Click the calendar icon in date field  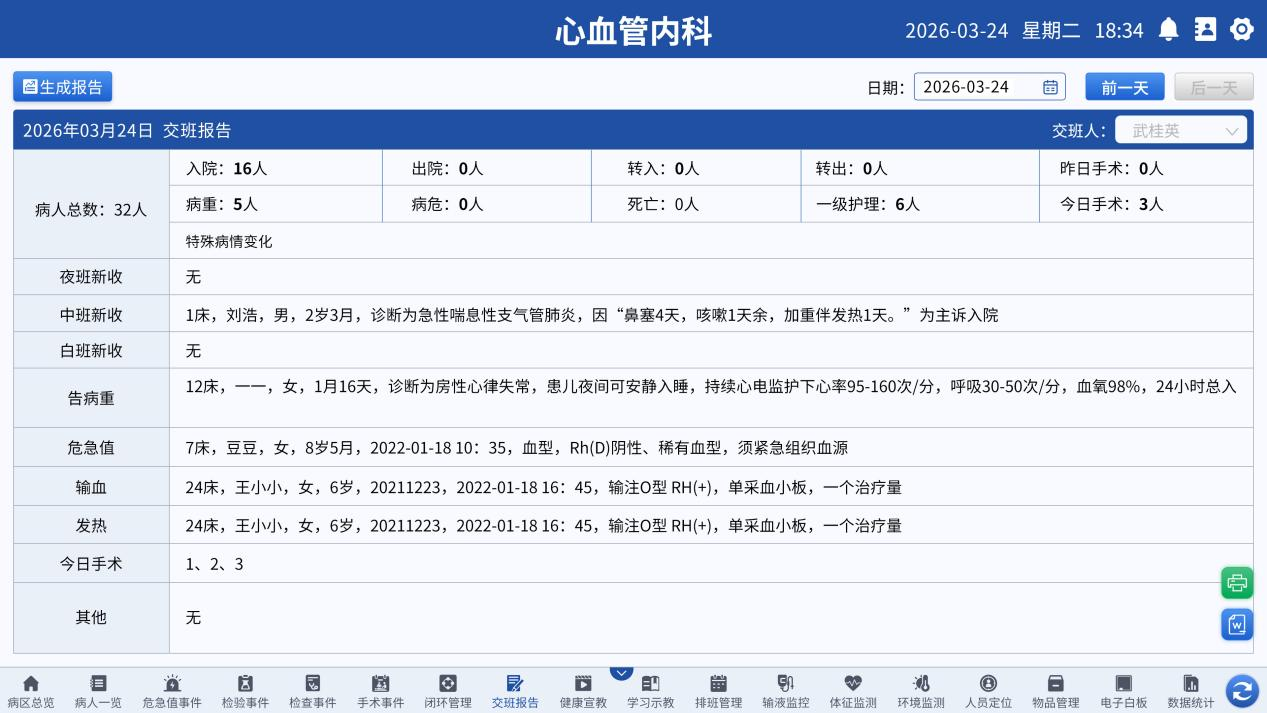(x=1050, y=87)
